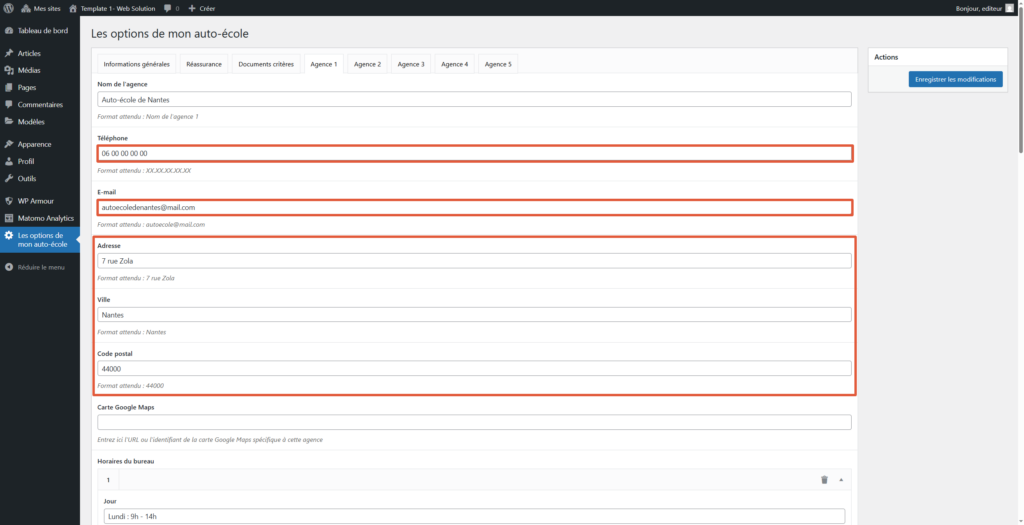Open Mes sites menu in admin bar
Image resolution: width=1024 pixels, height=525 pixels.
pyautogui.click(x=40, y=8)
